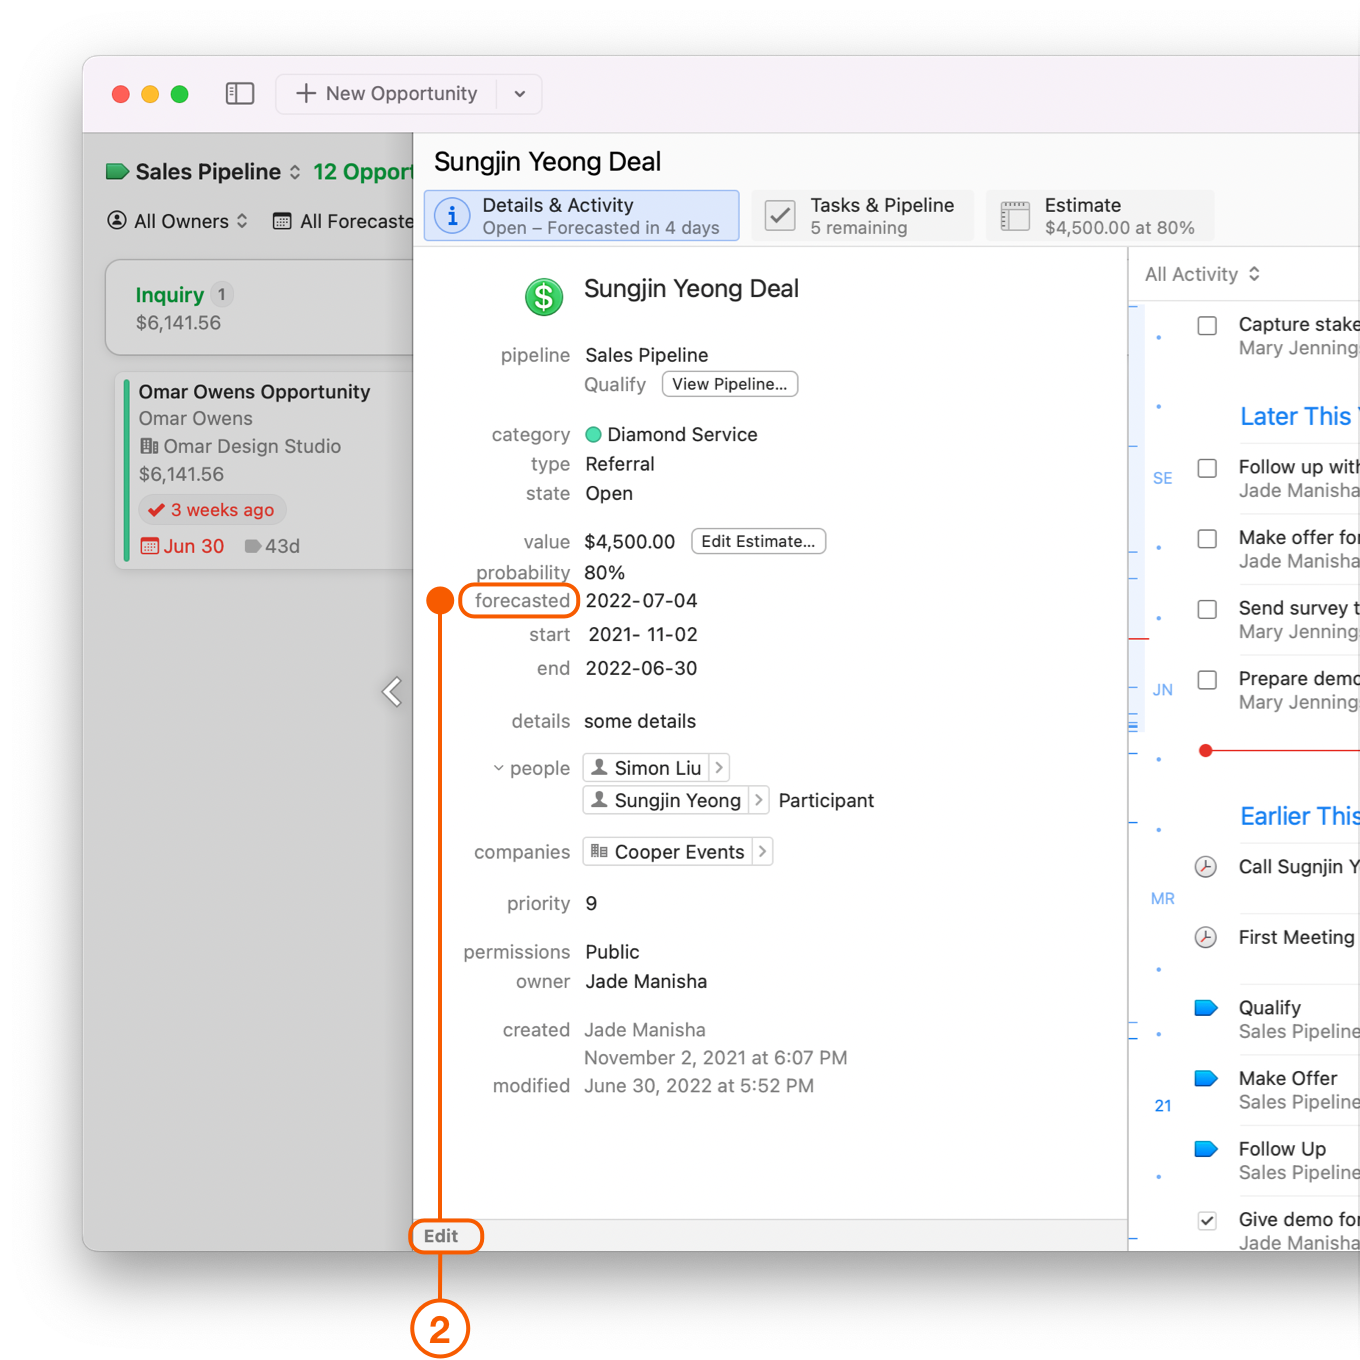Open Cooper Events company record
Viewport: 1360px width, 1360px height.
tap(667, 852)
